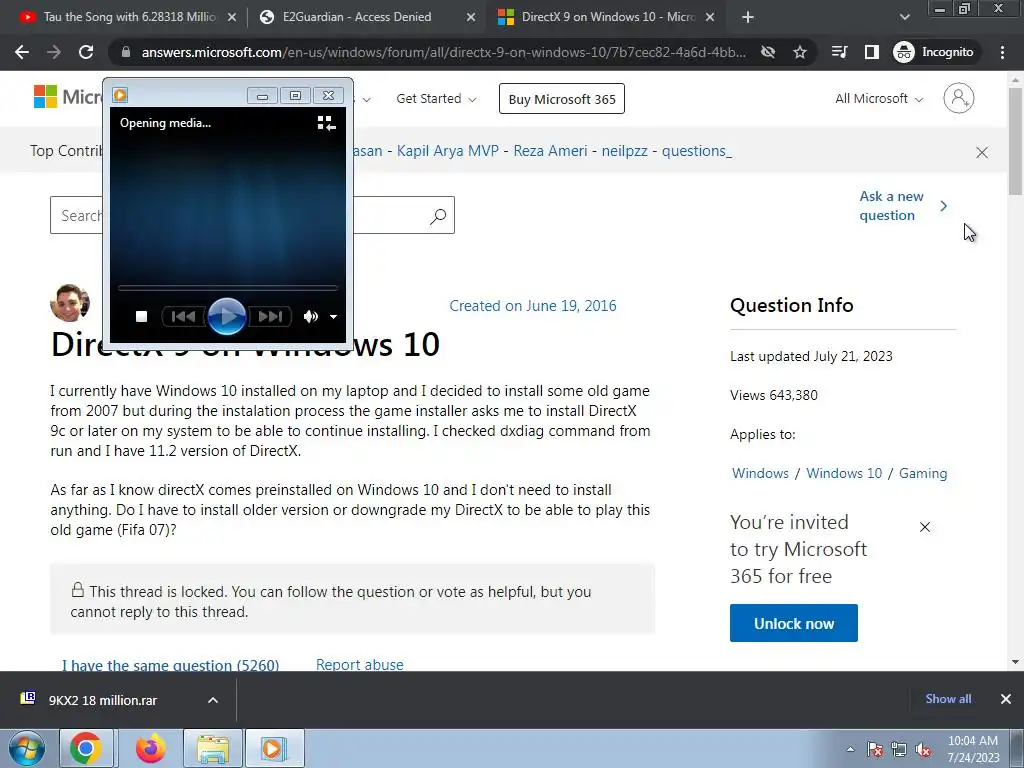The image size is (1024, 768).
Task: Click Buy Microsoft 365 button
Action: 562,99
